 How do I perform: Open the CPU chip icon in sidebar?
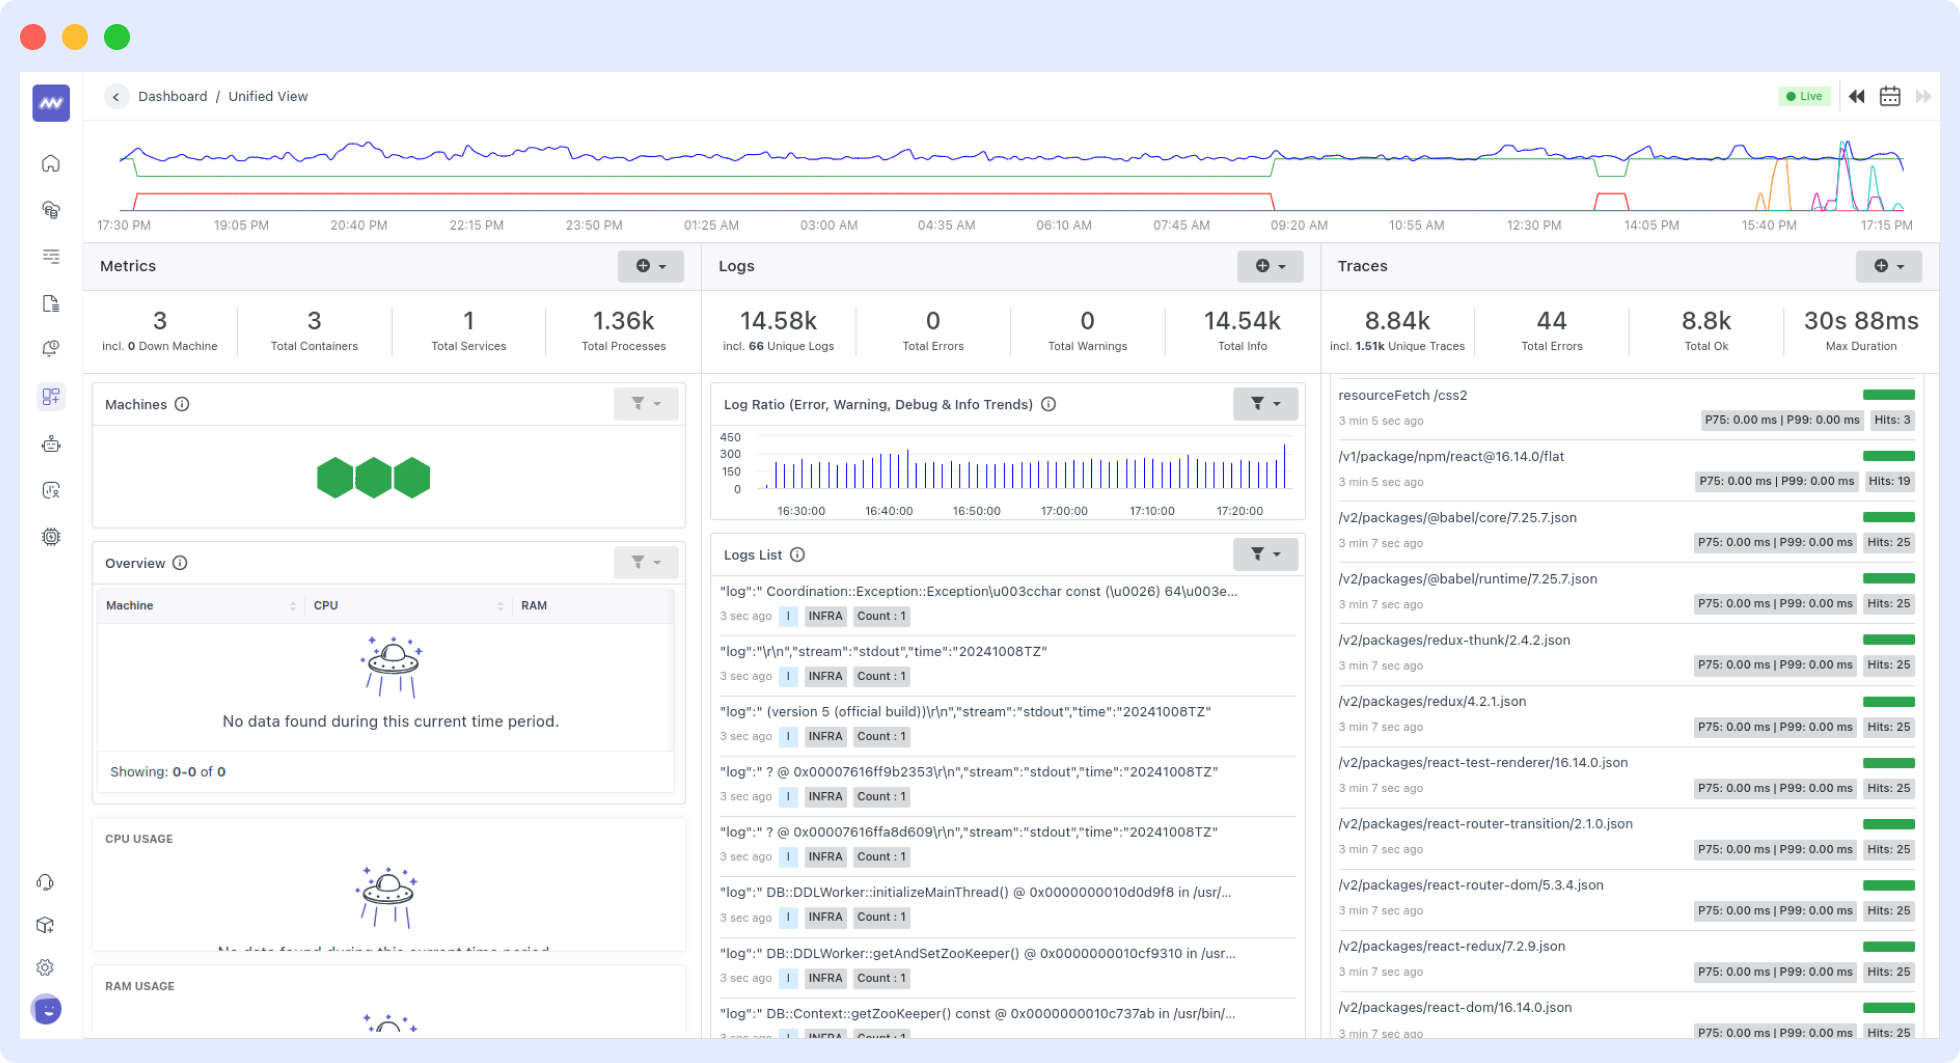49,536
